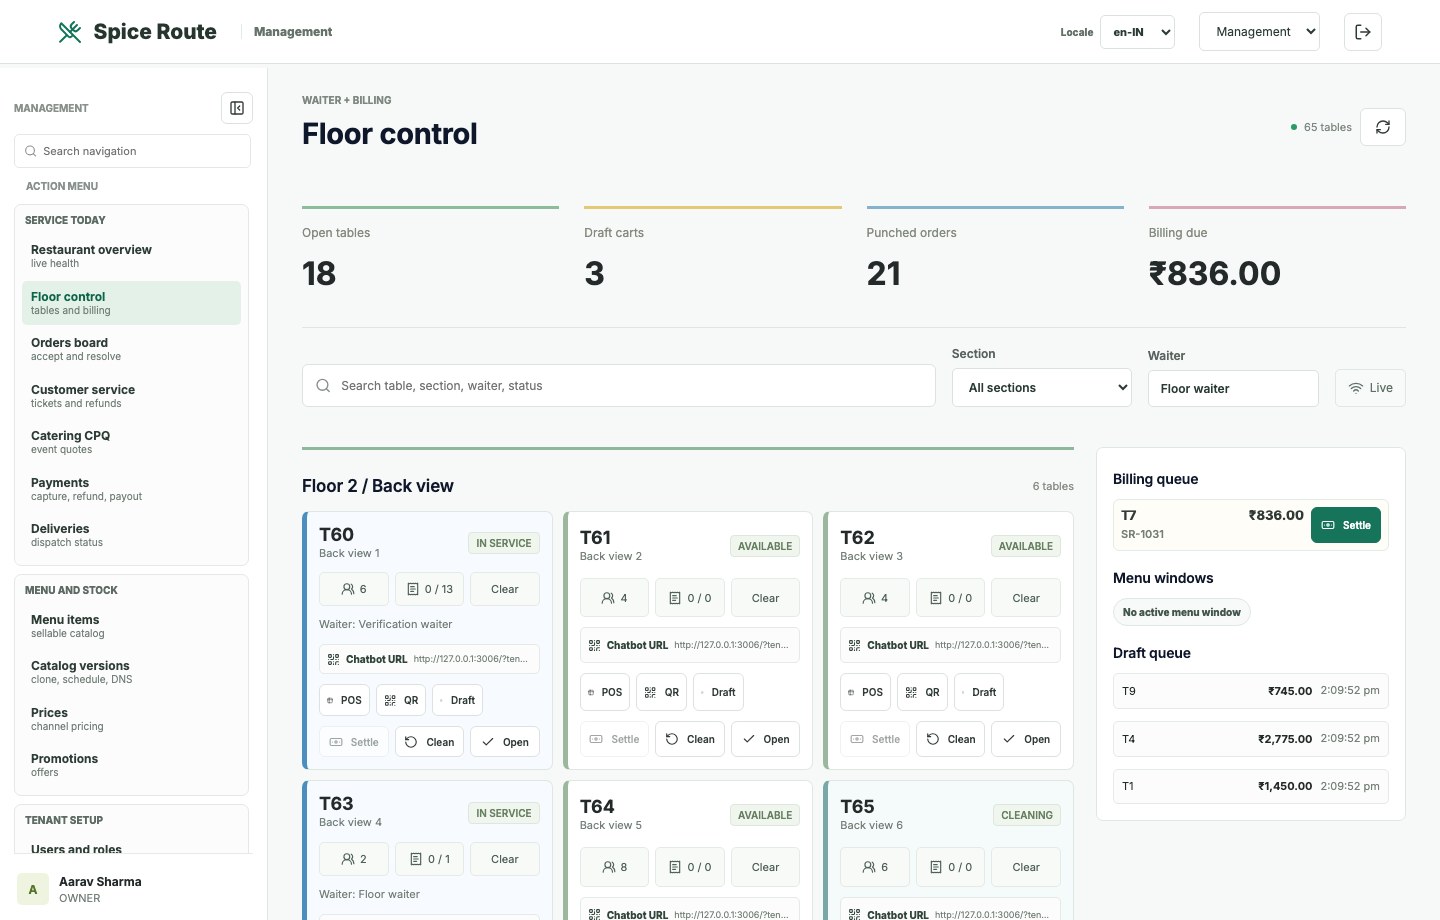The image size is (1440, 920).
Task: Click guests count 8 on T64
Action: [x=614, y=867]
